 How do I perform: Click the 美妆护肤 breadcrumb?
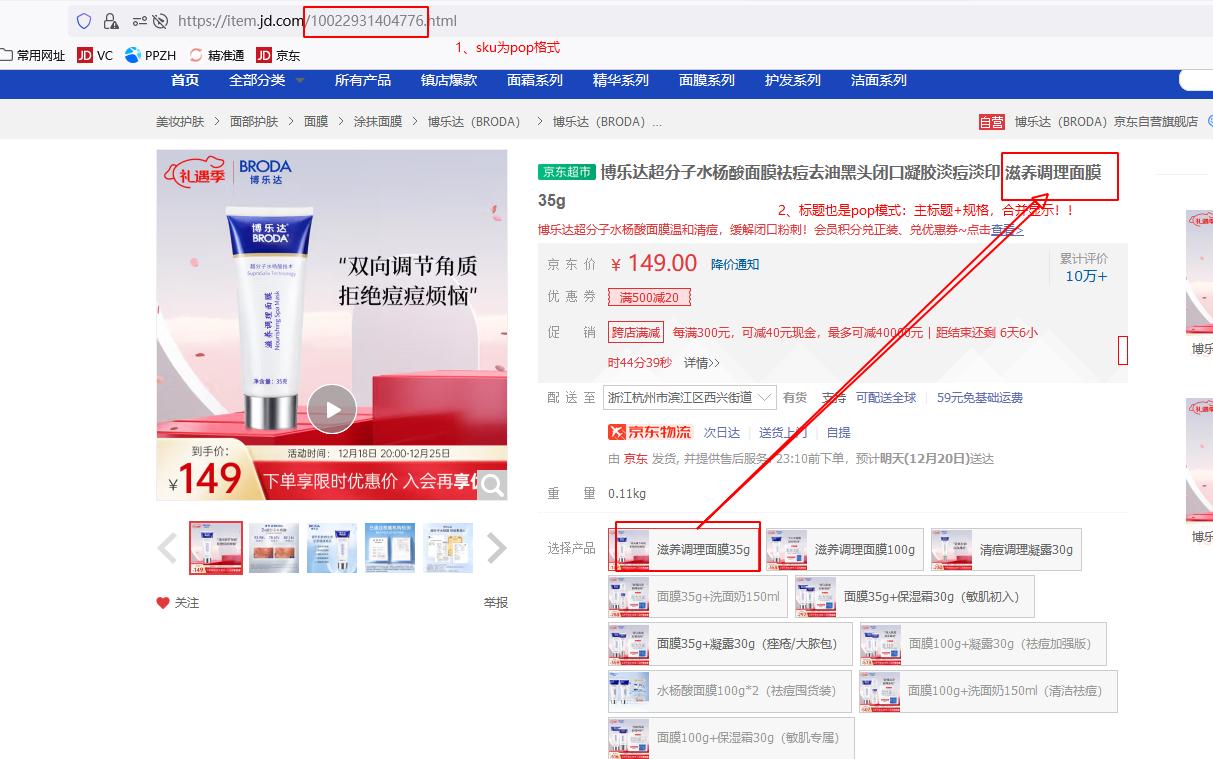click(x=180, y=122)
